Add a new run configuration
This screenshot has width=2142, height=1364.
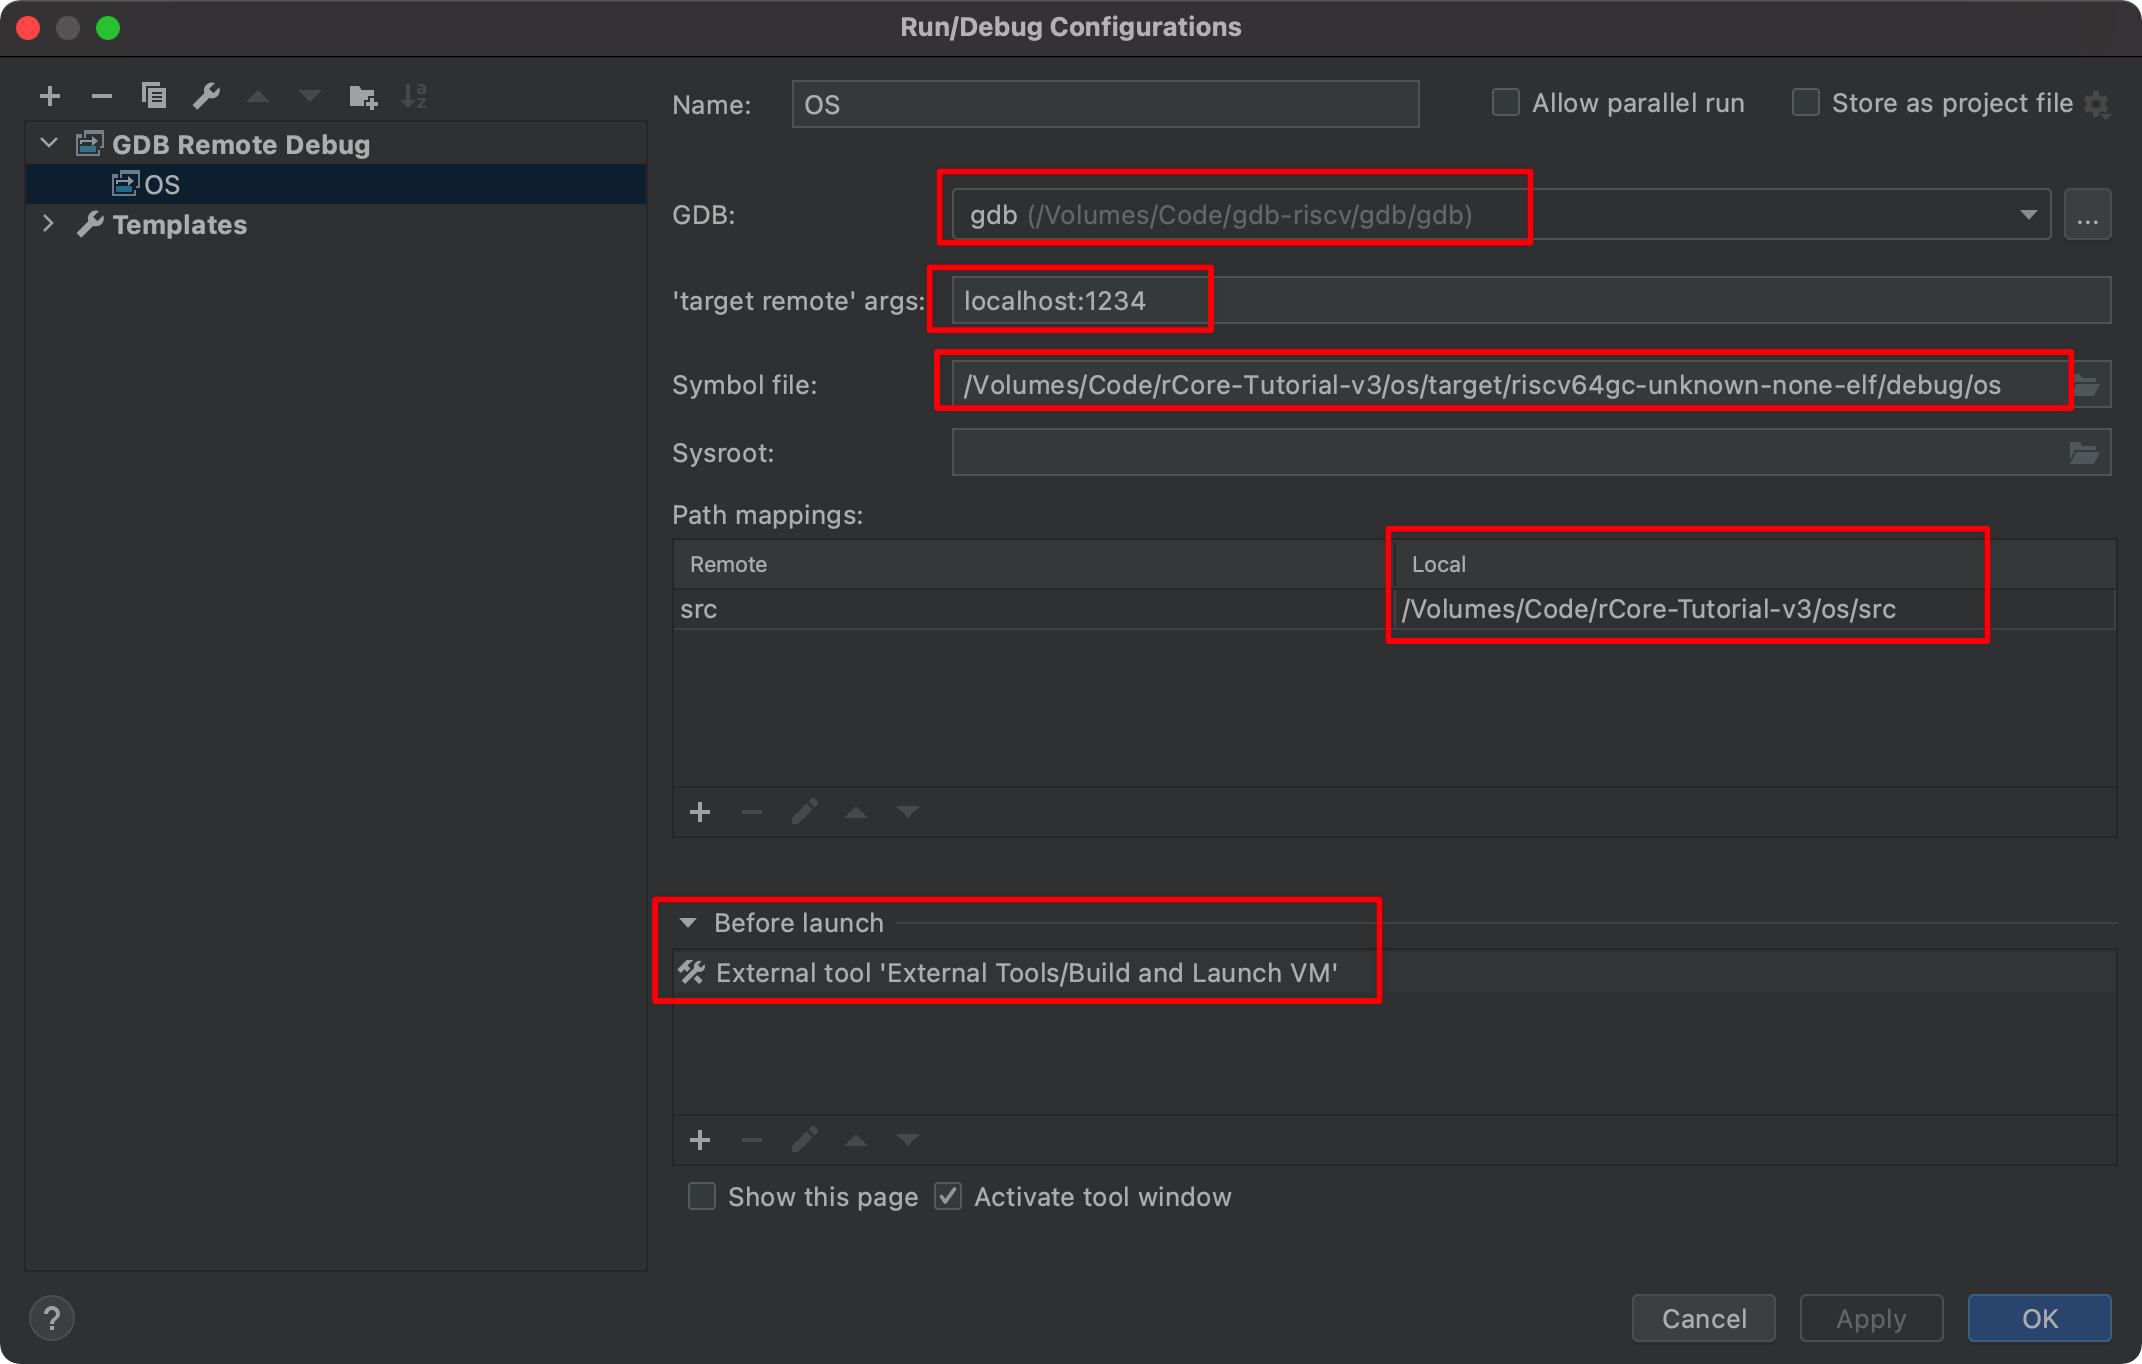coord(50,96)
